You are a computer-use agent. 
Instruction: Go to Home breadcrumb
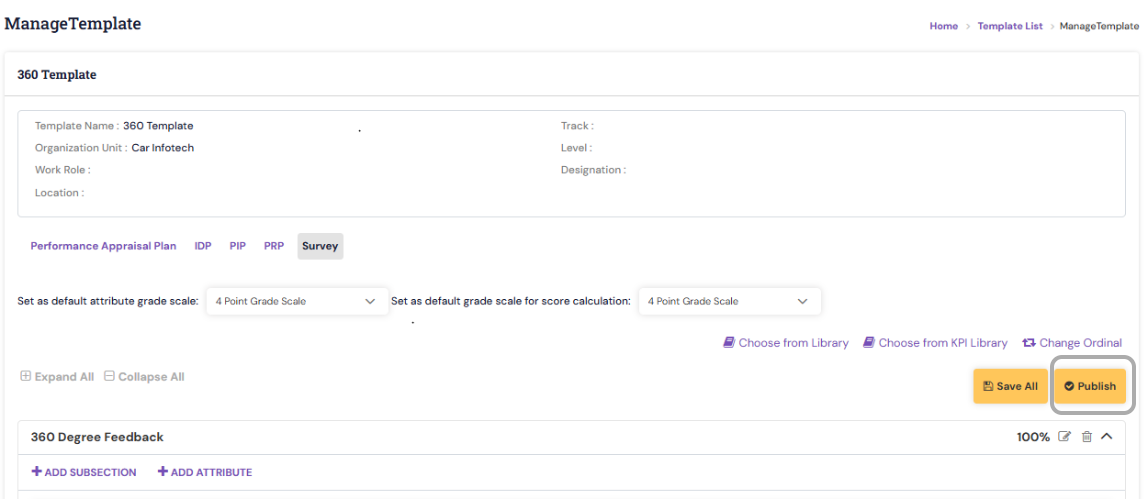pos(944,26)
